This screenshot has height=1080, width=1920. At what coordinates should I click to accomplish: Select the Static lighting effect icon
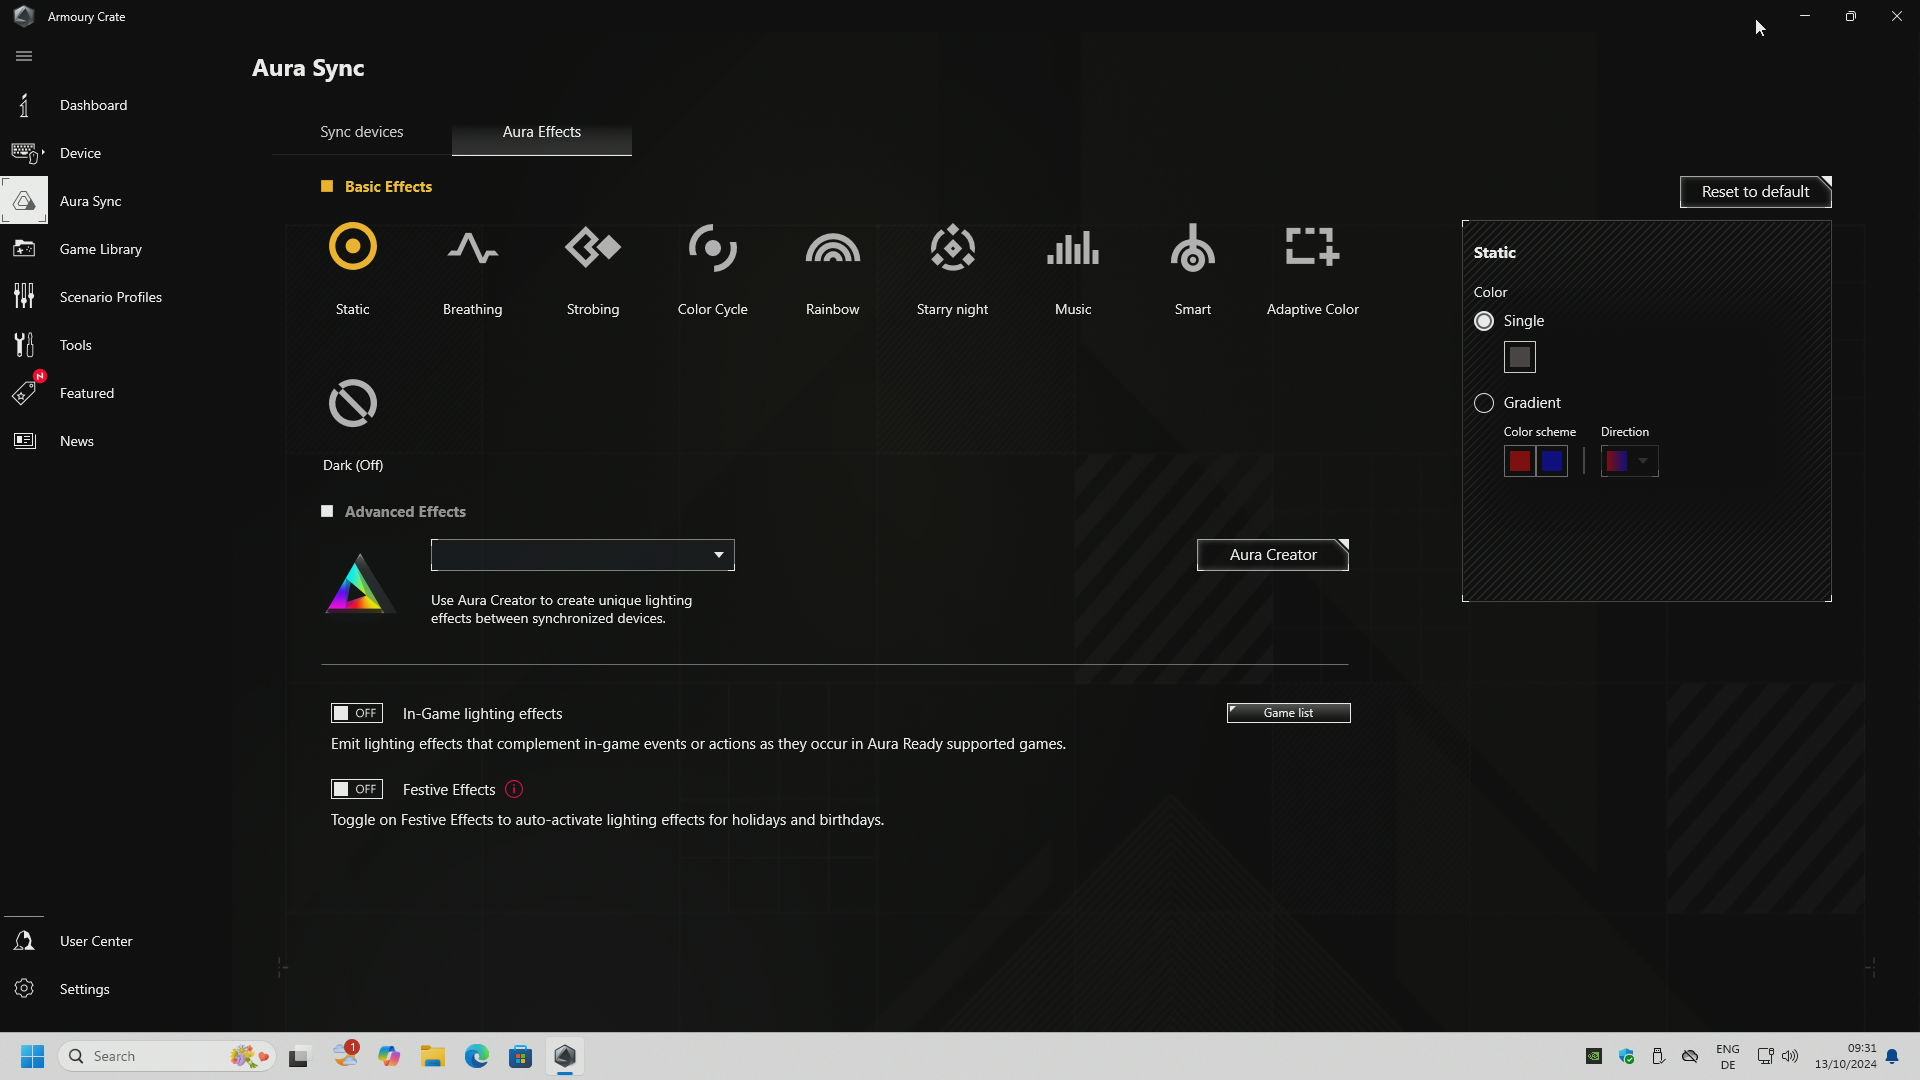click(x=352, y=247)
